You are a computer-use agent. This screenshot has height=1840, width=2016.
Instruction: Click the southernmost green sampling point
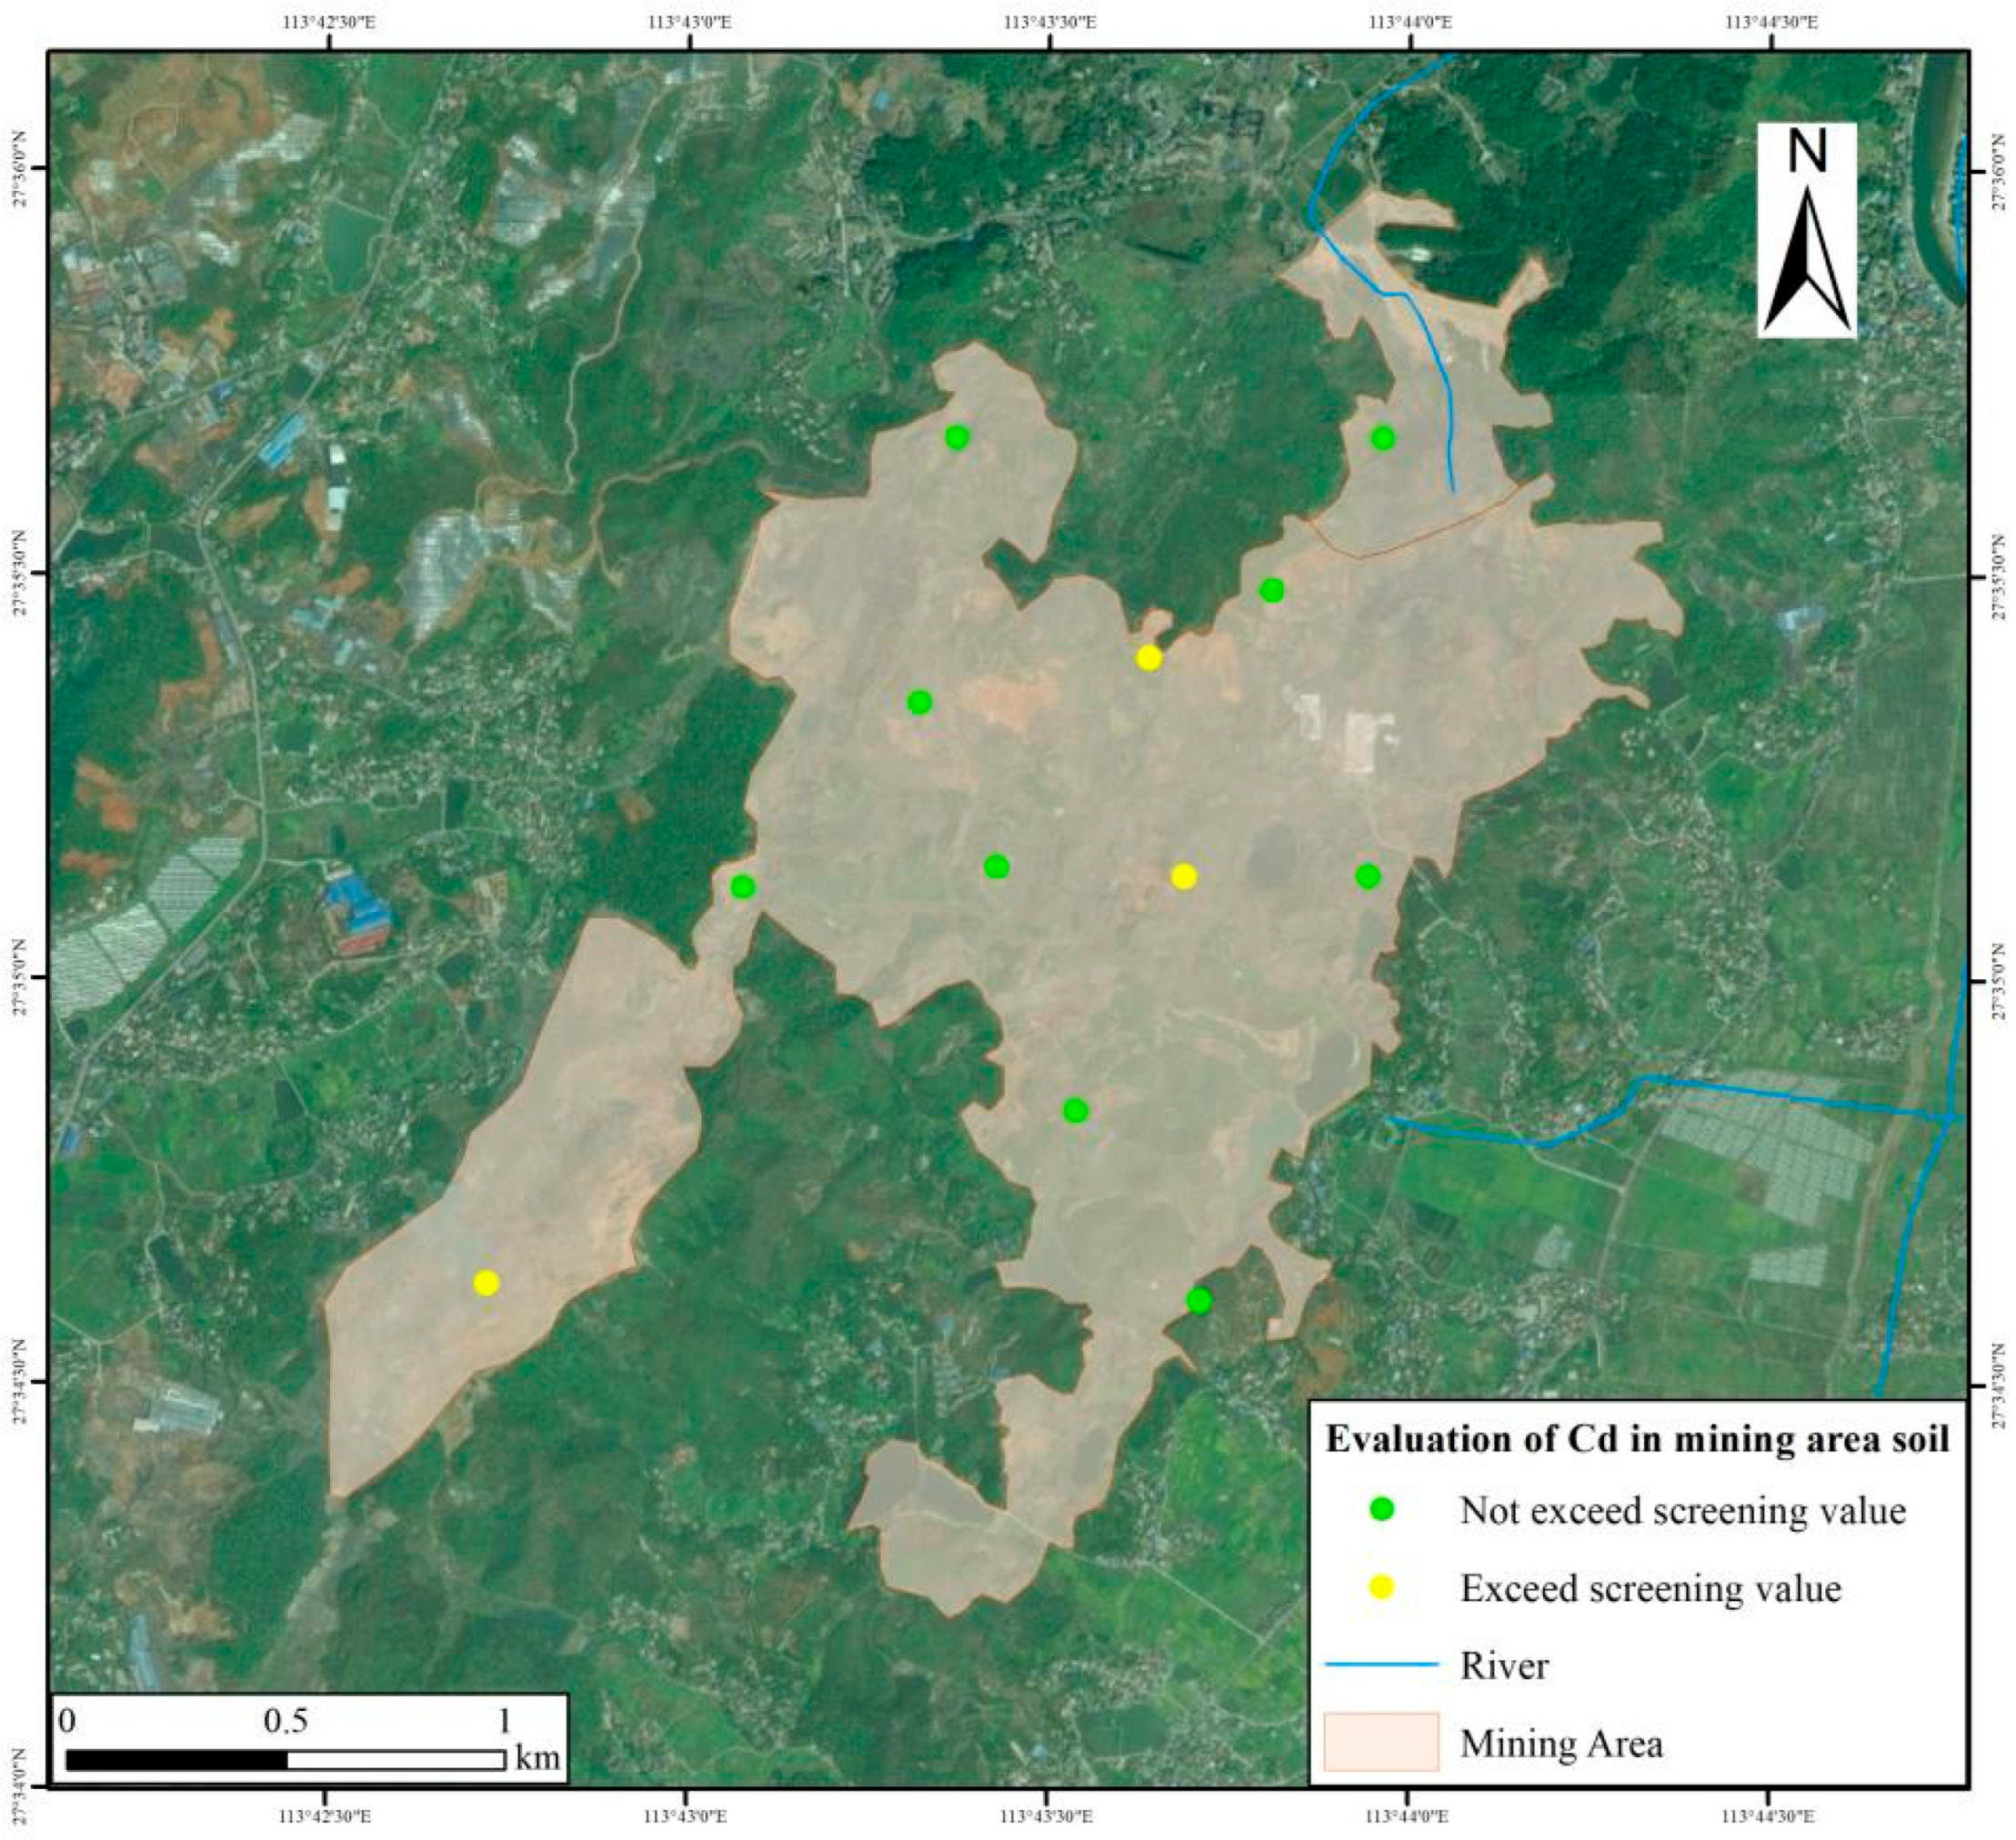click(1199, 1301)
